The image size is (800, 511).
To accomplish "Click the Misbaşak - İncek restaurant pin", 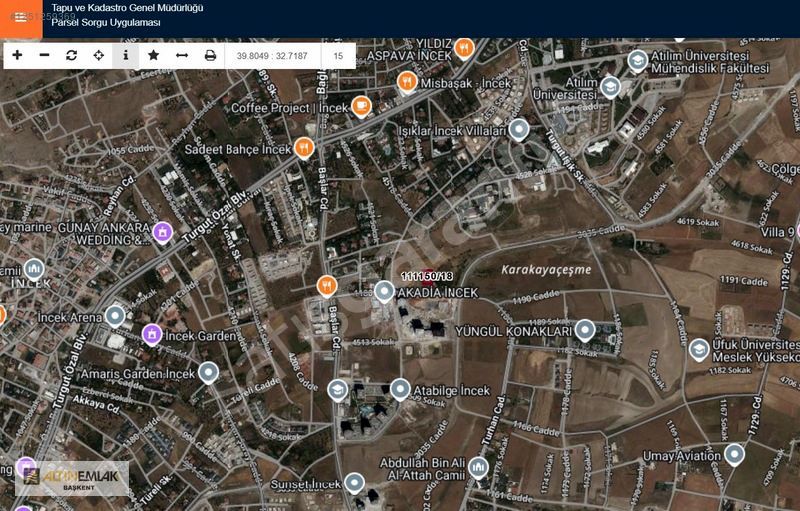I will pos(407,82).
